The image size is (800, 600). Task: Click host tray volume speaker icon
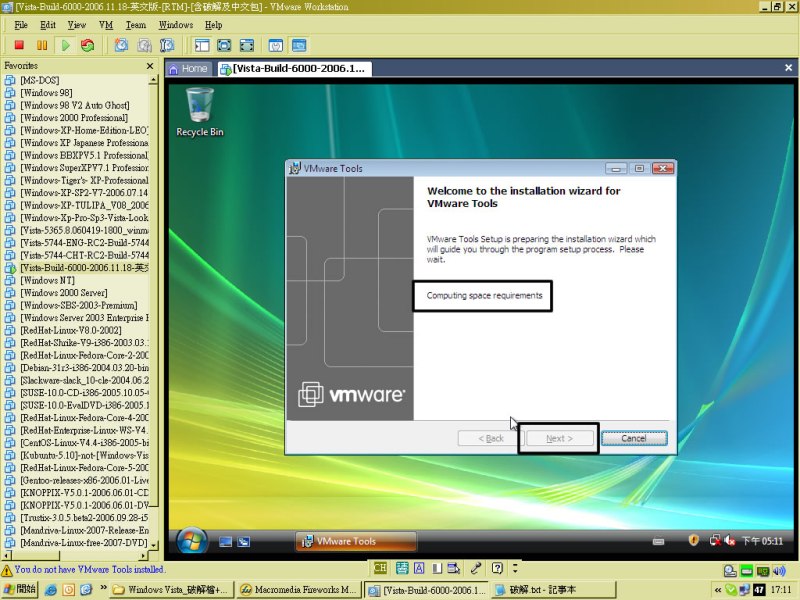tap(779, 571)
